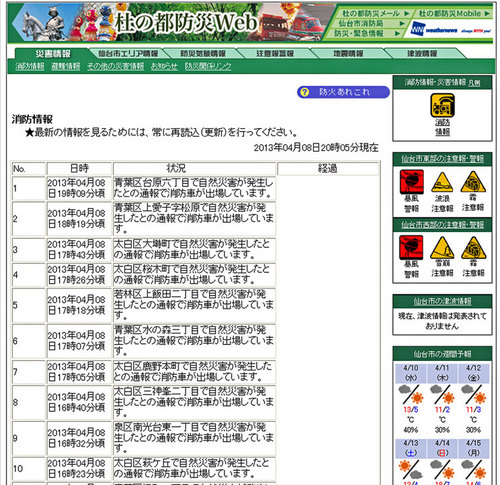
Task: Click the 仙台市消防局 header link
Action: point(370,23)
